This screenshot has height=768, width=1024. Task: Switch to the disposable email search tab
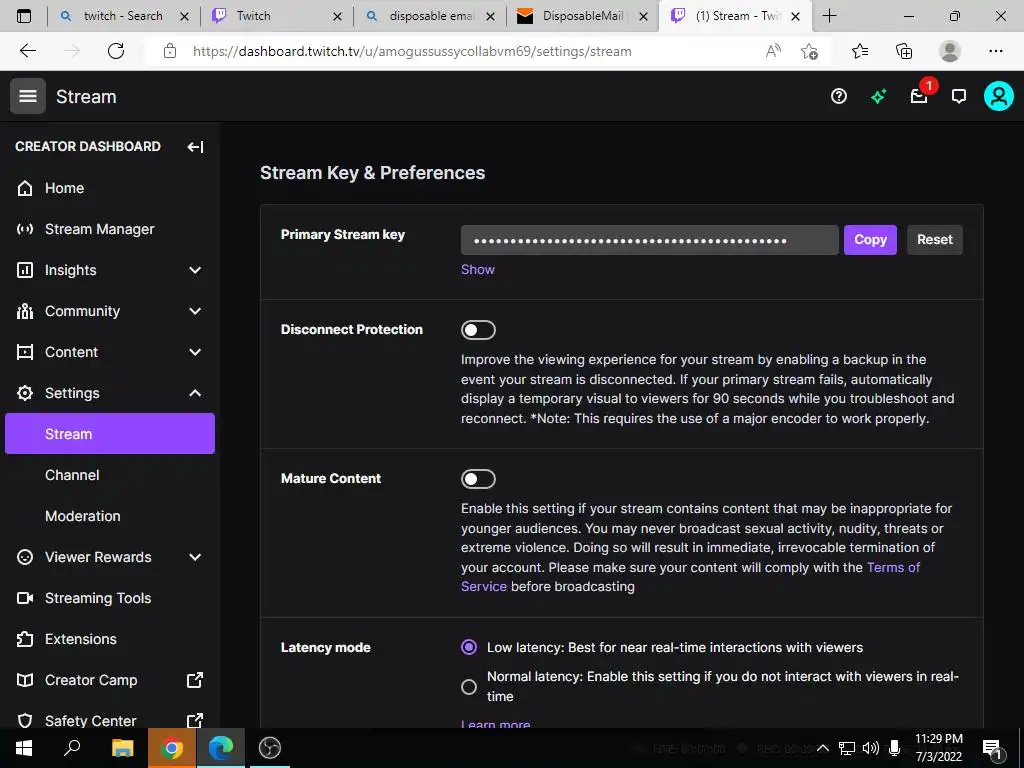click(430, 16)
